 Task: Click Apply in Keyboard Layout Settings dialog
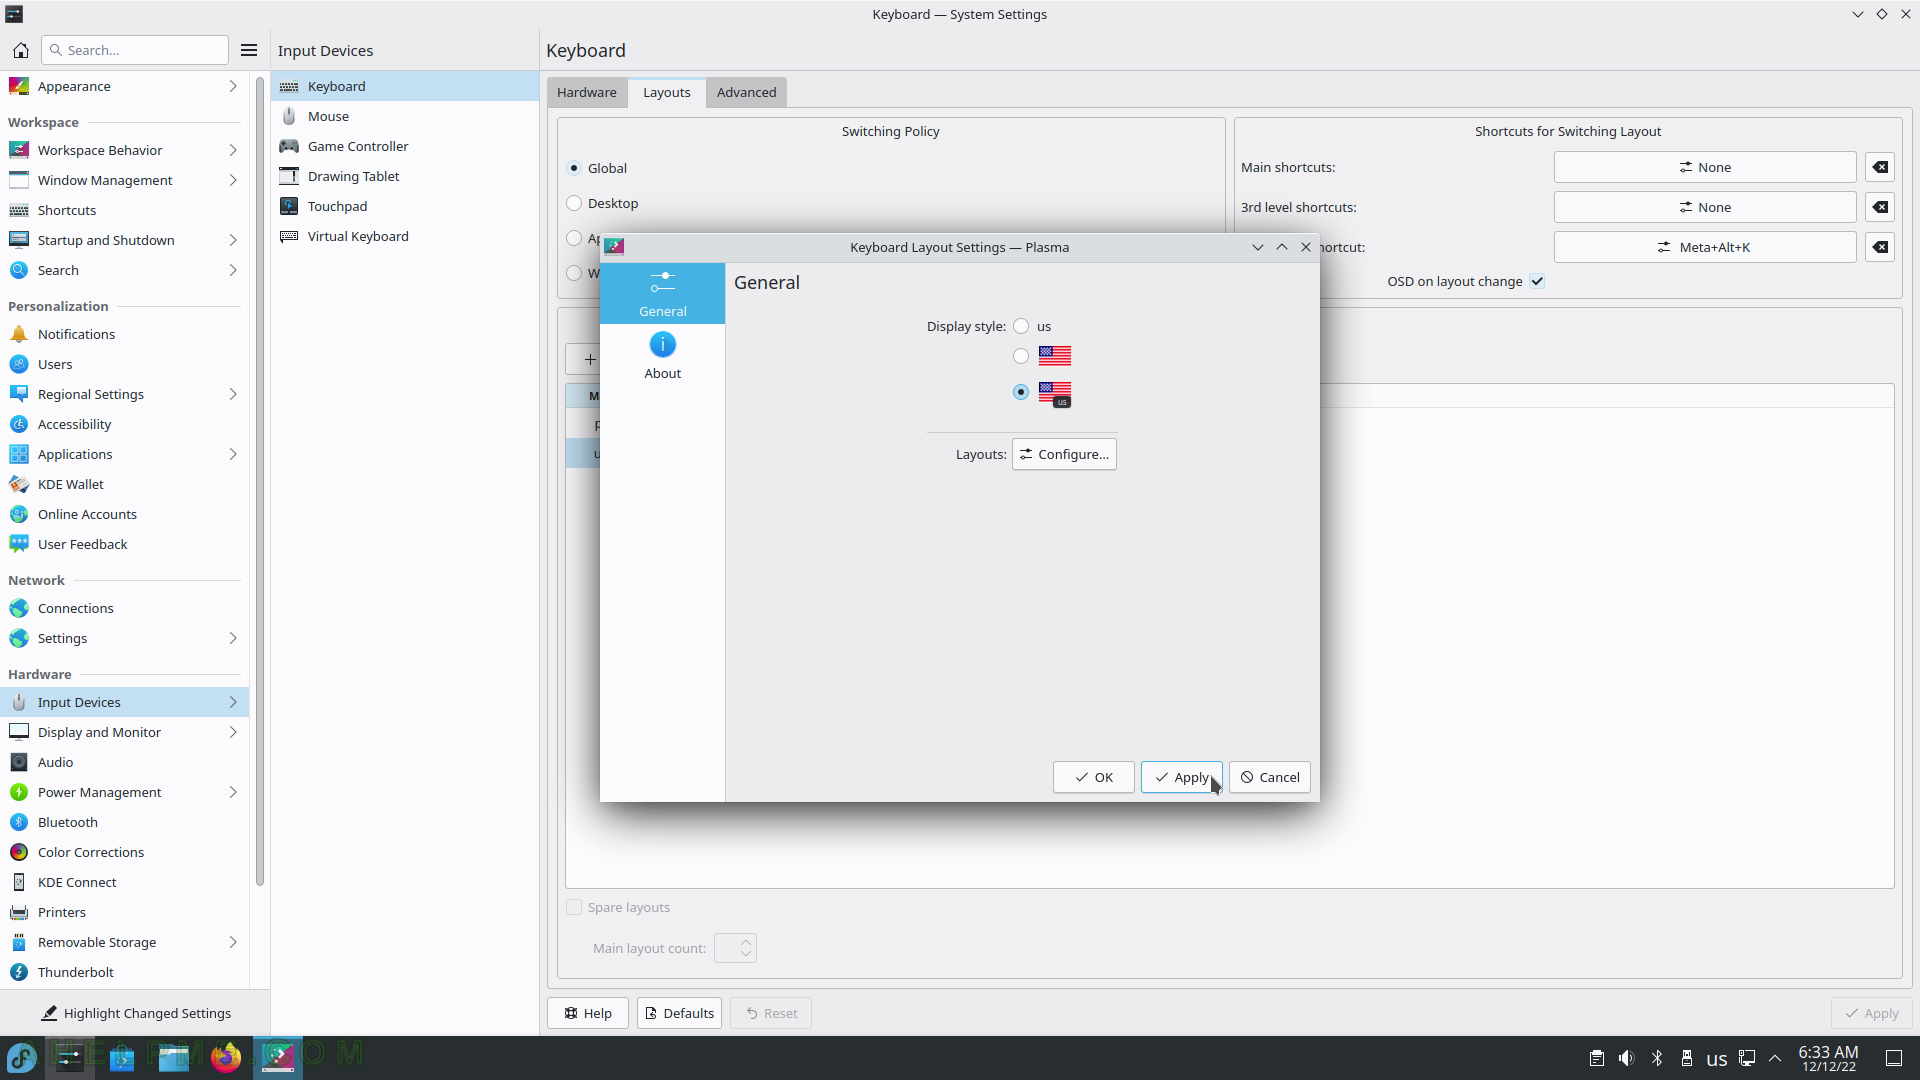pyautogui.click(x=1181, y=777)
